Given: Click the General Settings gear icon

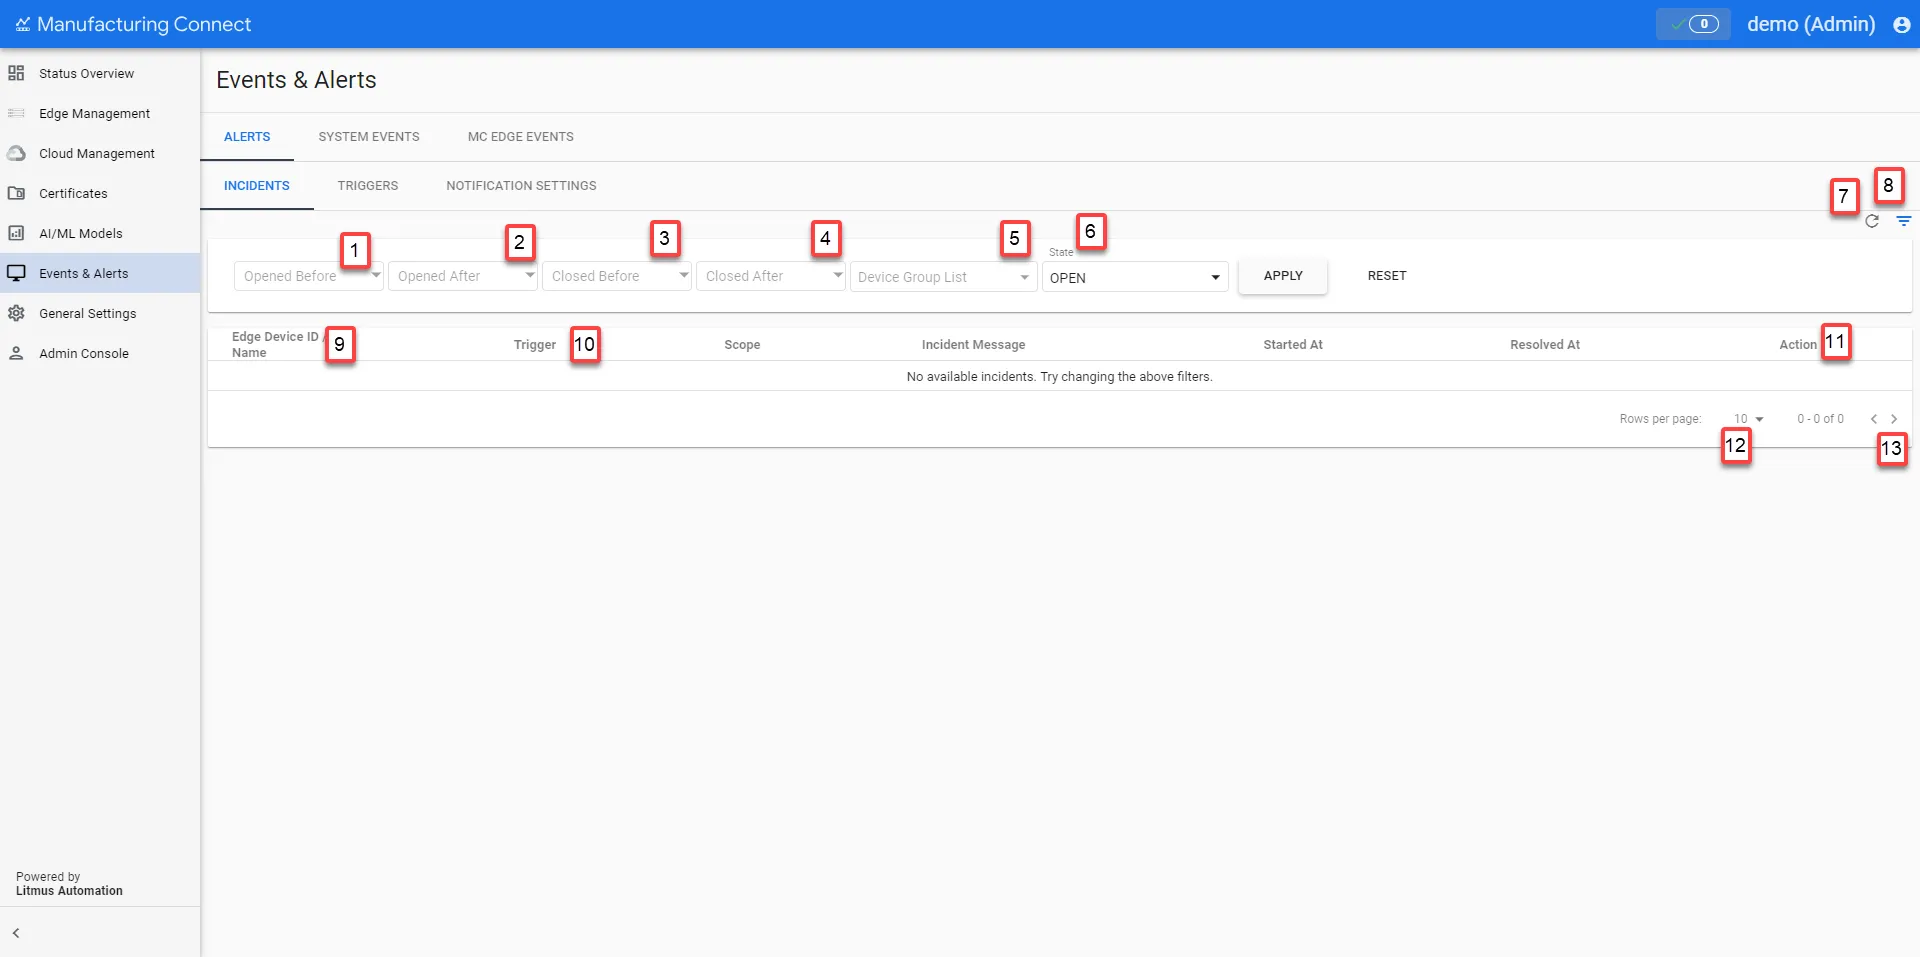Looking at the screenshot, I should click(16, 313).
